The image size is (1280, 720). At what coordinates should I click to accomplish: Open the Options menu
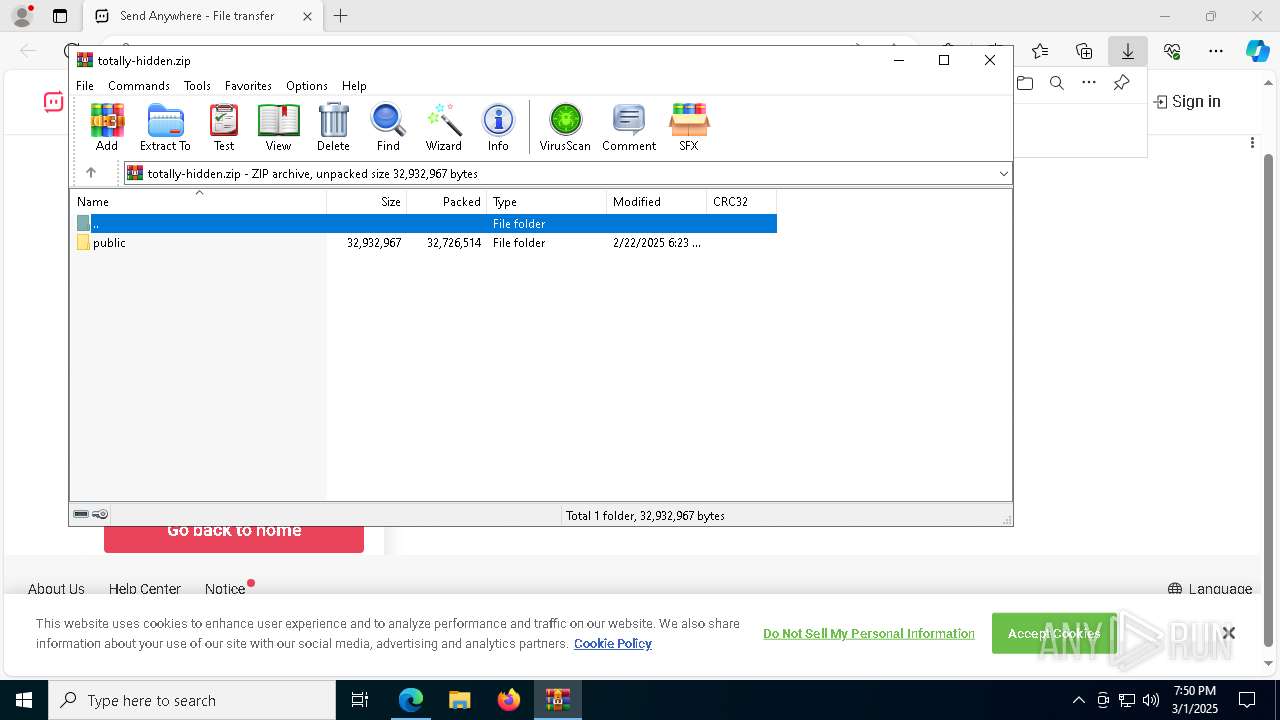pos(307,86)
